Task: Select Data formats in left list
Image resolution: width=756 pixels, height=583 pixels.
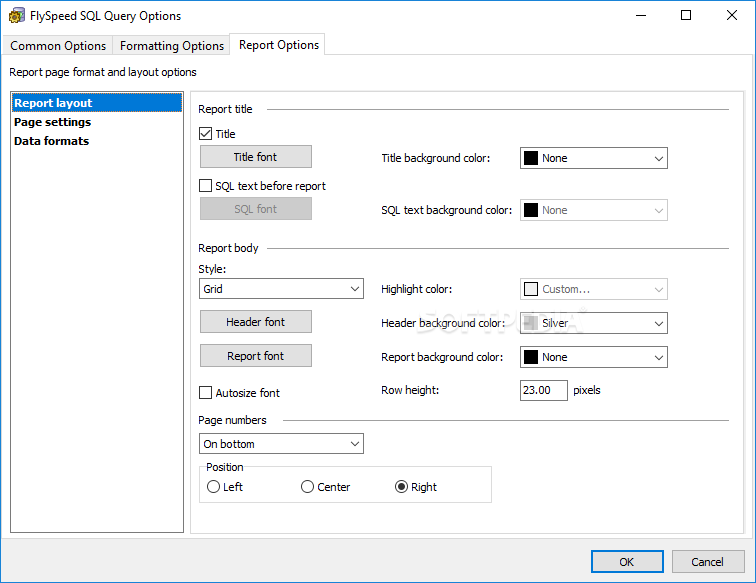Action: (x=52, y=141)
